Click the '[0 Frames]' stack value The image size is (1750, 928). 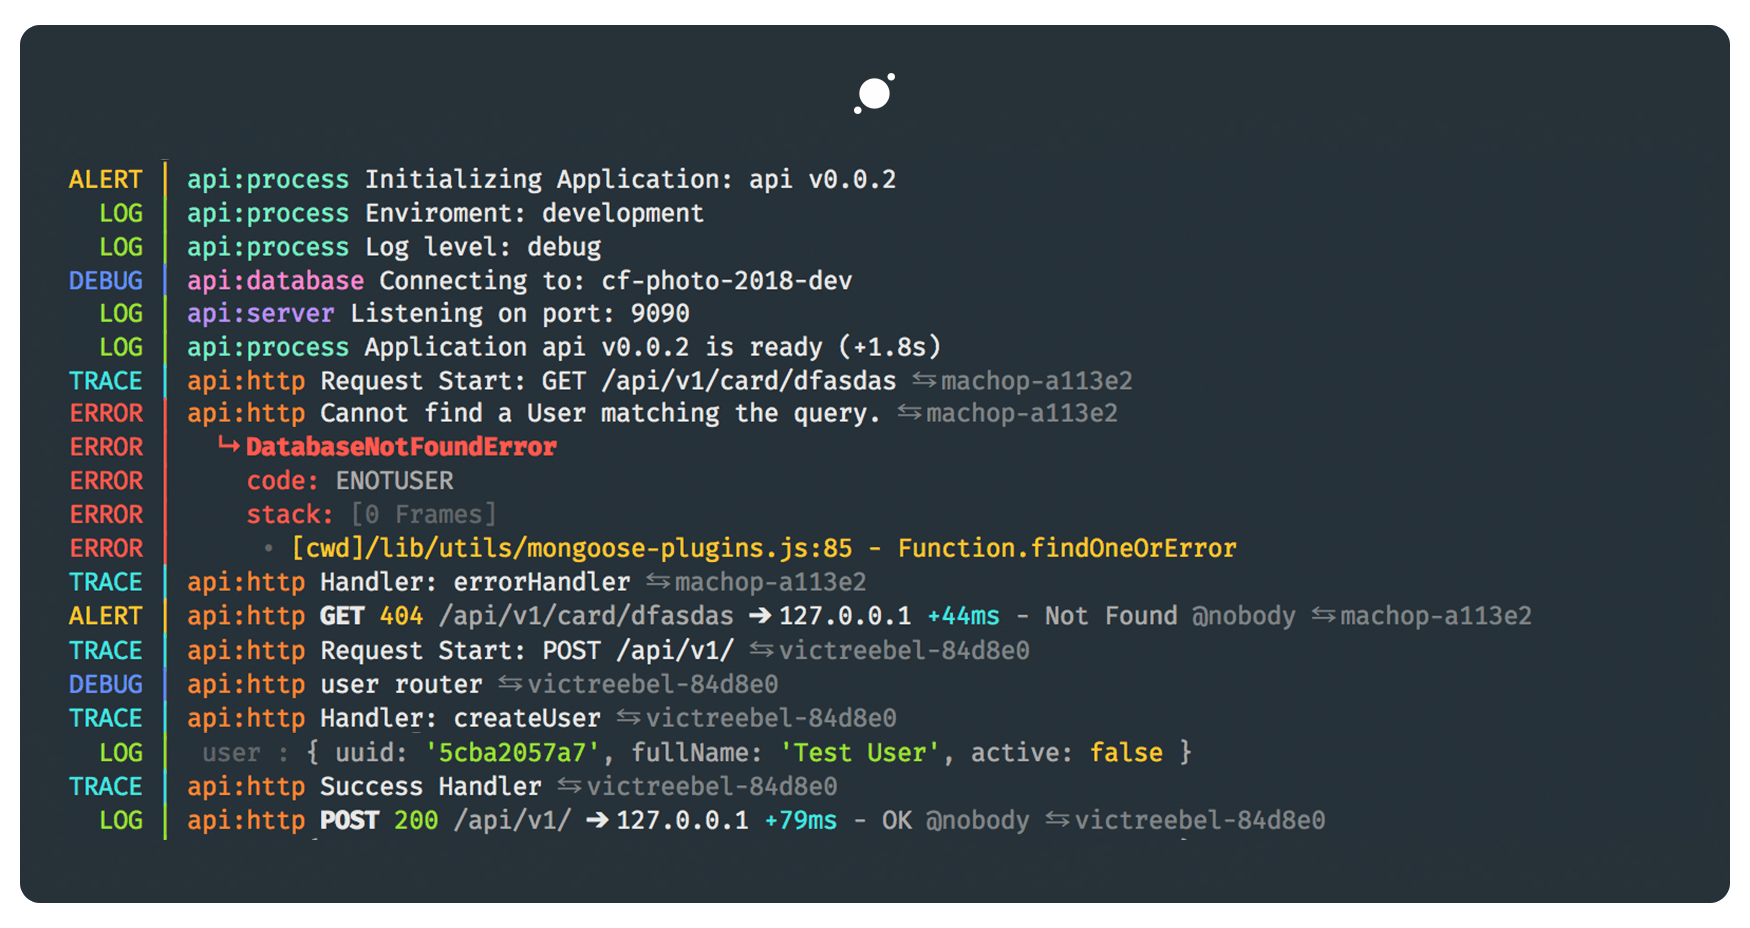coord(423,515)
